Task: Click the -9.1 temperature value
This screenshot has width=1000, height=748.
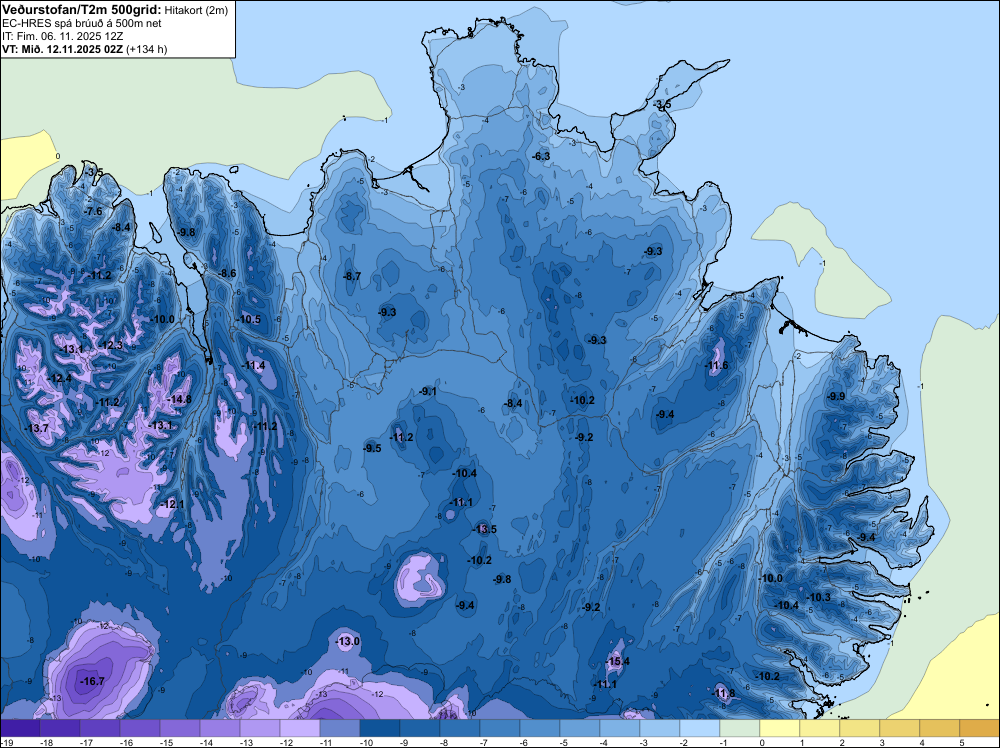Action: 428,392
